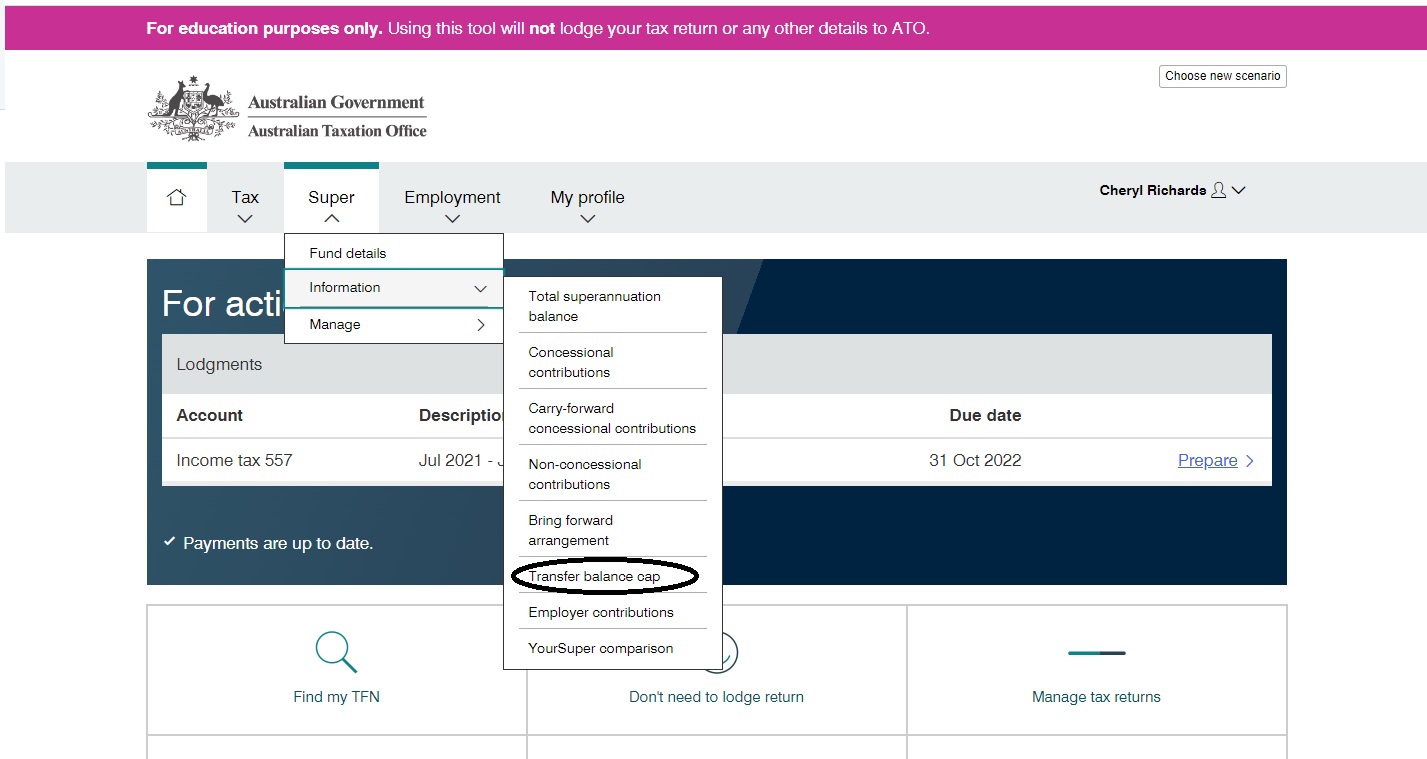
Task: Click the Australian Government coat of arms logo
Action: [x=190, y=107]
